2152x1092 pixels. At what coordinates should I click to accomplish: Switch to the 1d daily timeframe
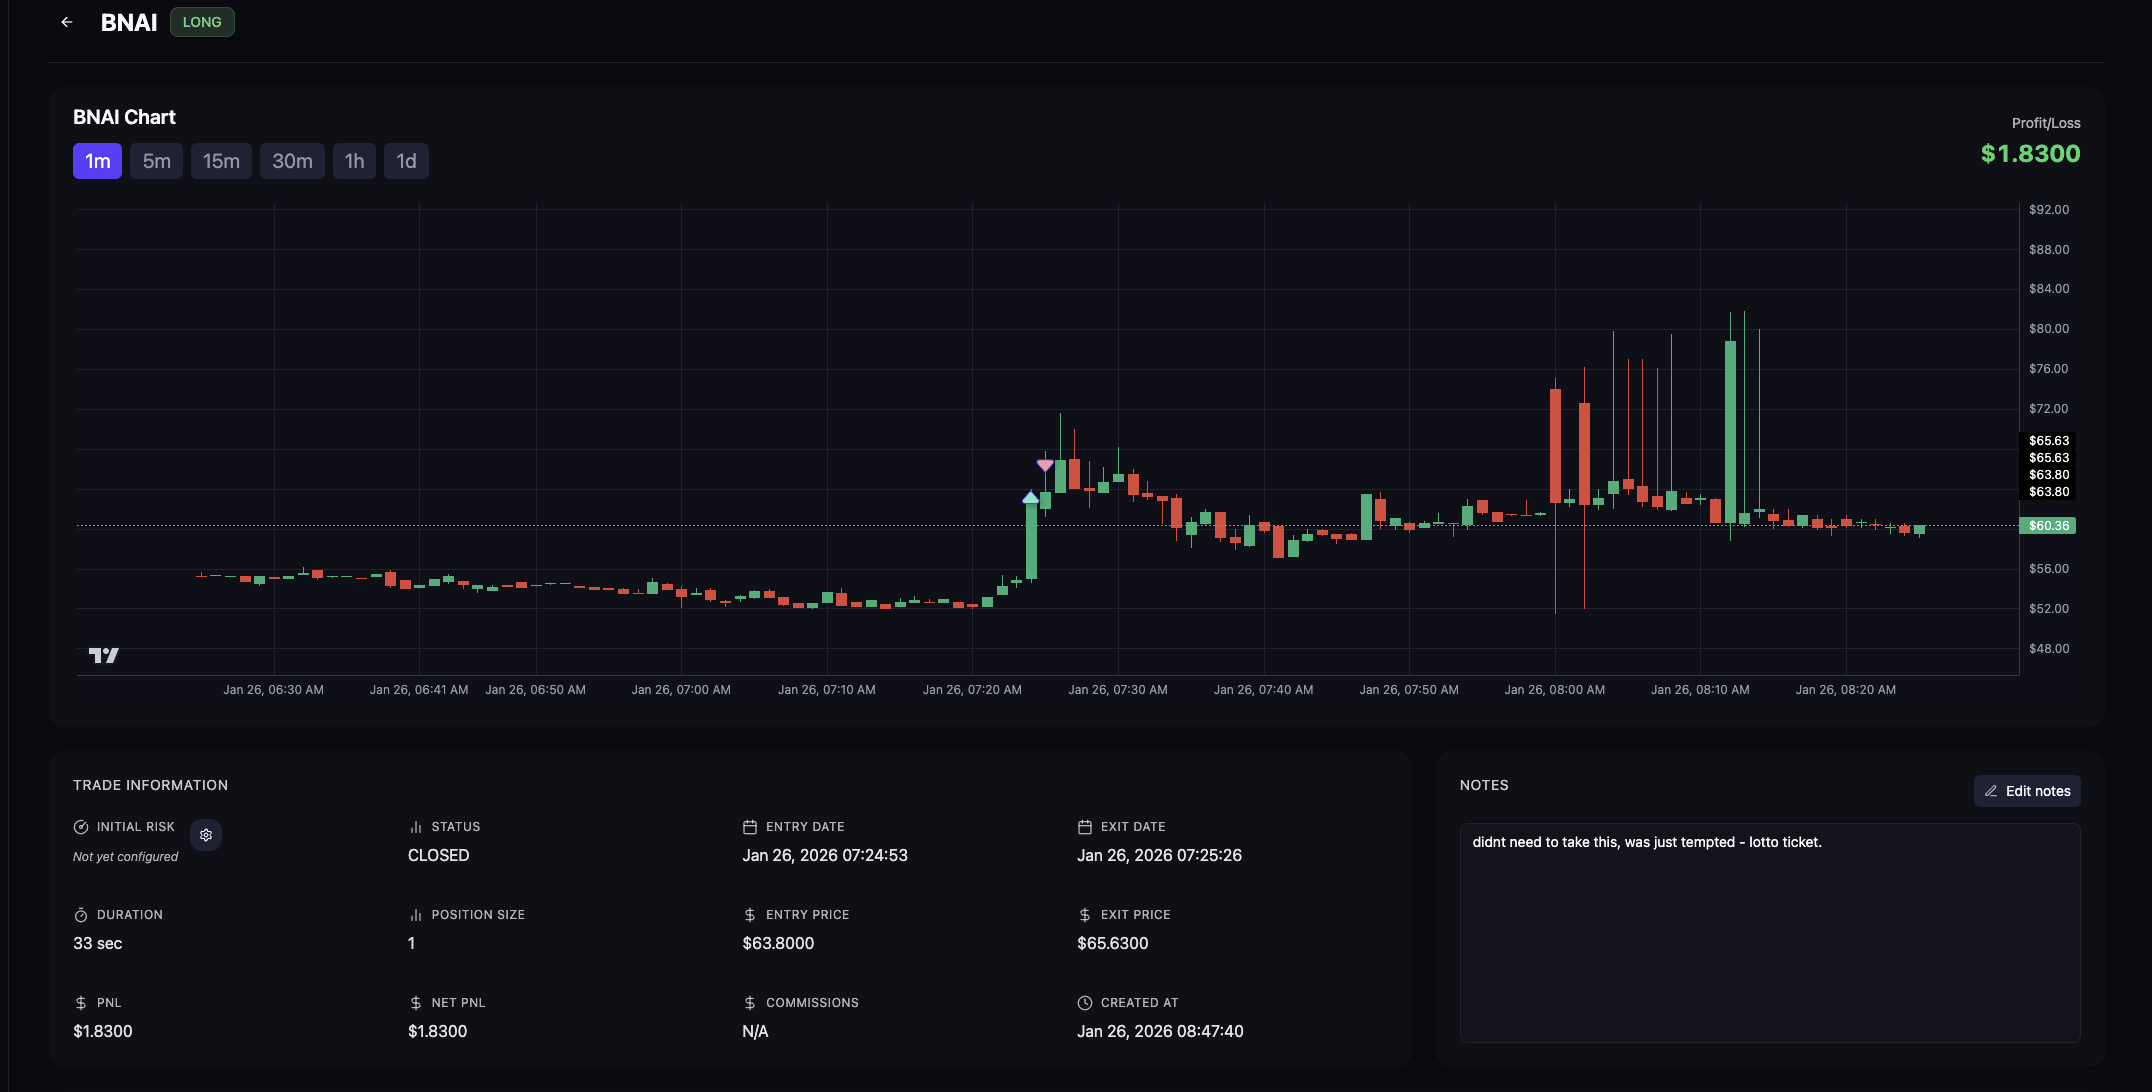[x=406, y=161]
